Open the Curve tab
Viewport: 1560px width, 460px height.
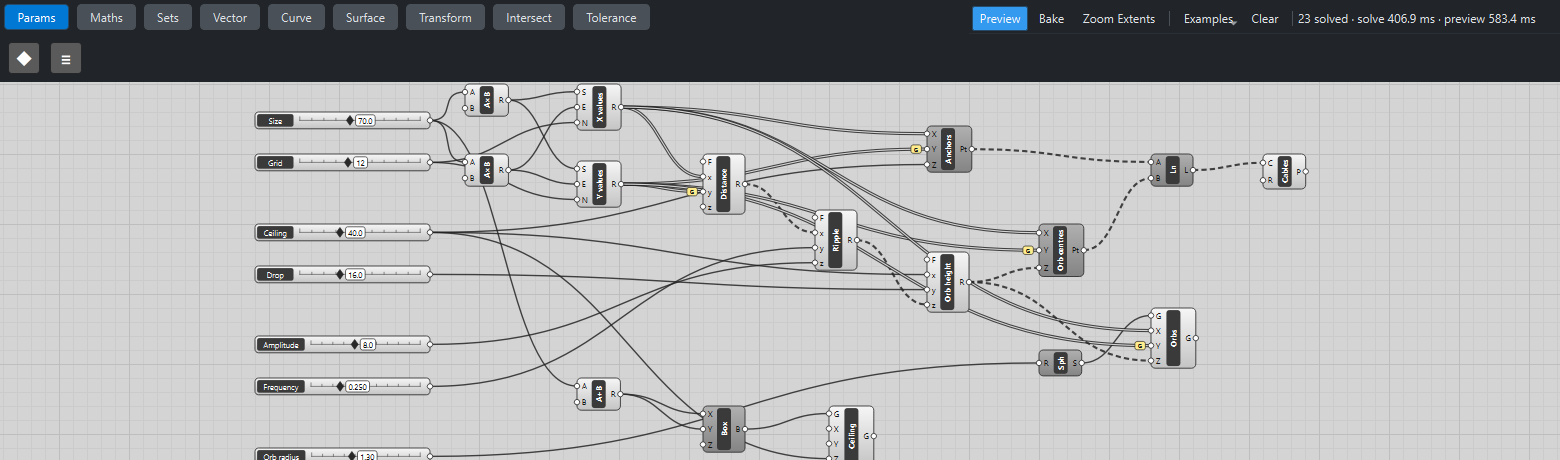tap(296, 17)
